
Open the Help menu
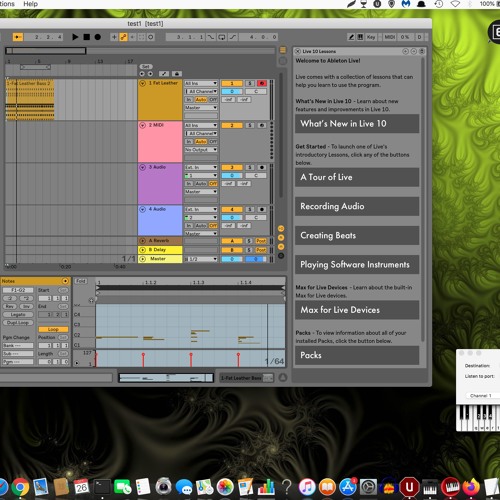30,4
